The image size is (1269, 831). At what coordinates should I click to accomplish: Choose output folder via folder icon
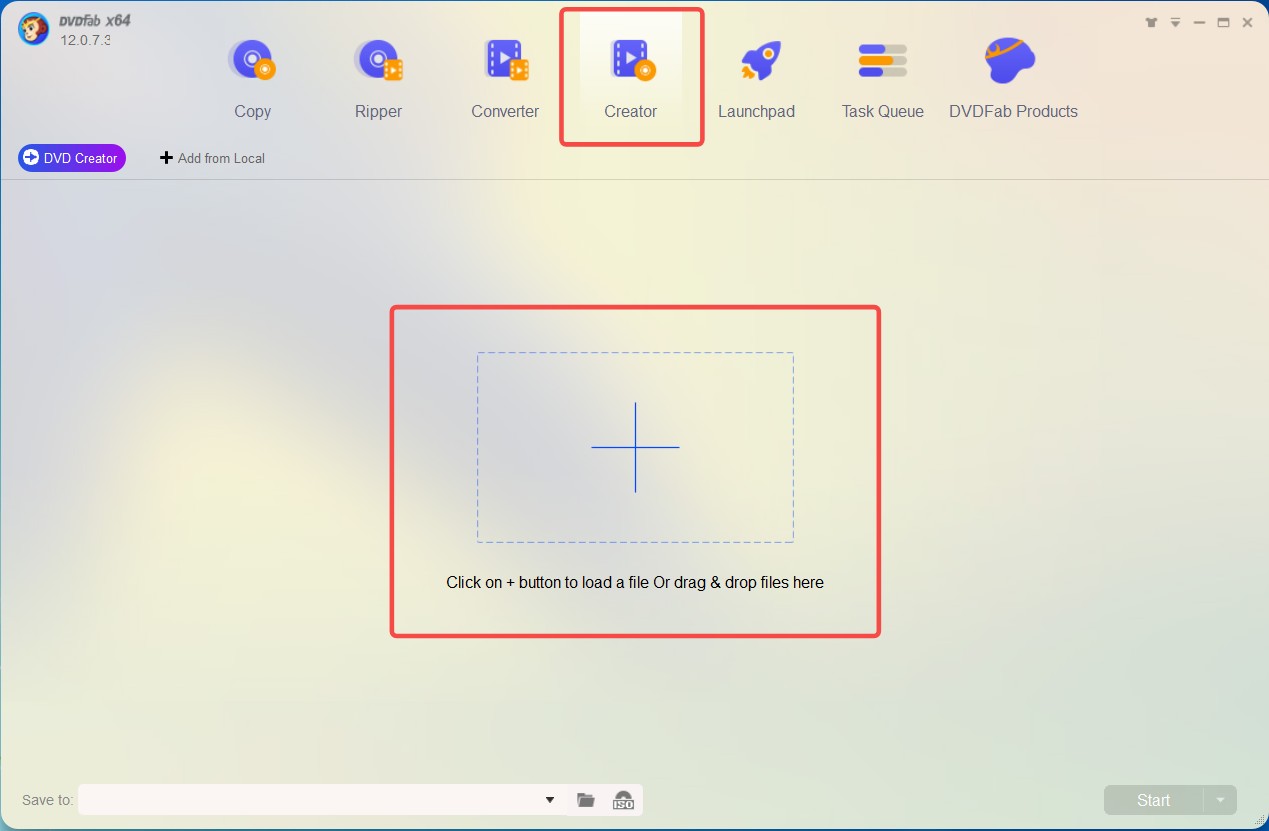pos(586,800)
